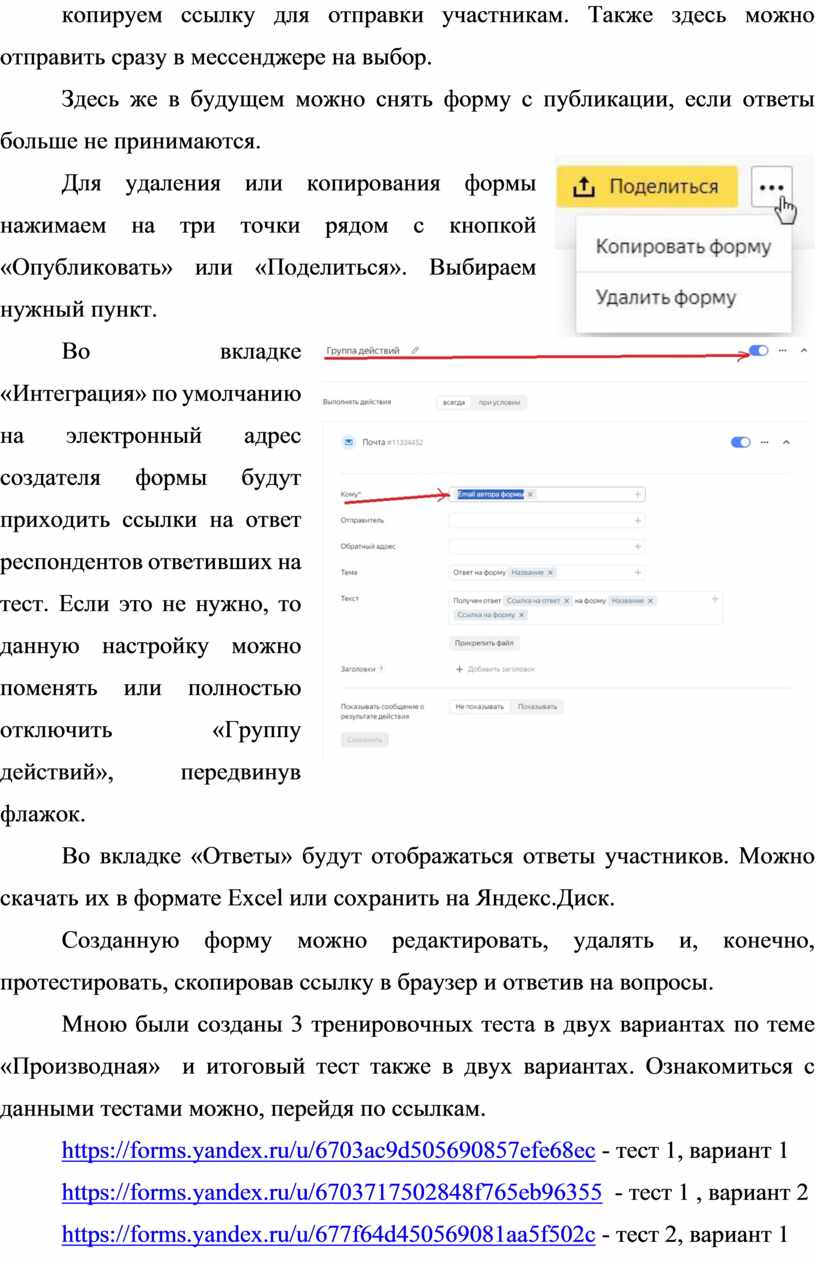
Task: Open the link for тест 1, вариант 1
Action: (x=329, y=1151)
